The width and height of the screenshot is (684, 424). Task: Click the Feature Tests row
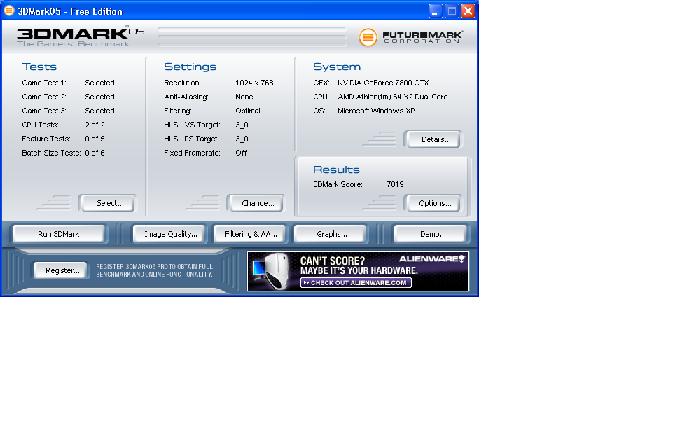coord(63,139)
